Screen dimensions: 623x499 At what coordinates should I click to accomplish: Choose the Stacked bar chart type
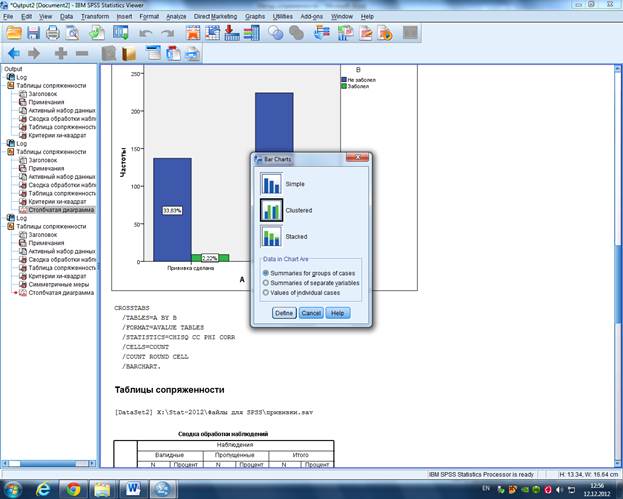click(271, 236)
